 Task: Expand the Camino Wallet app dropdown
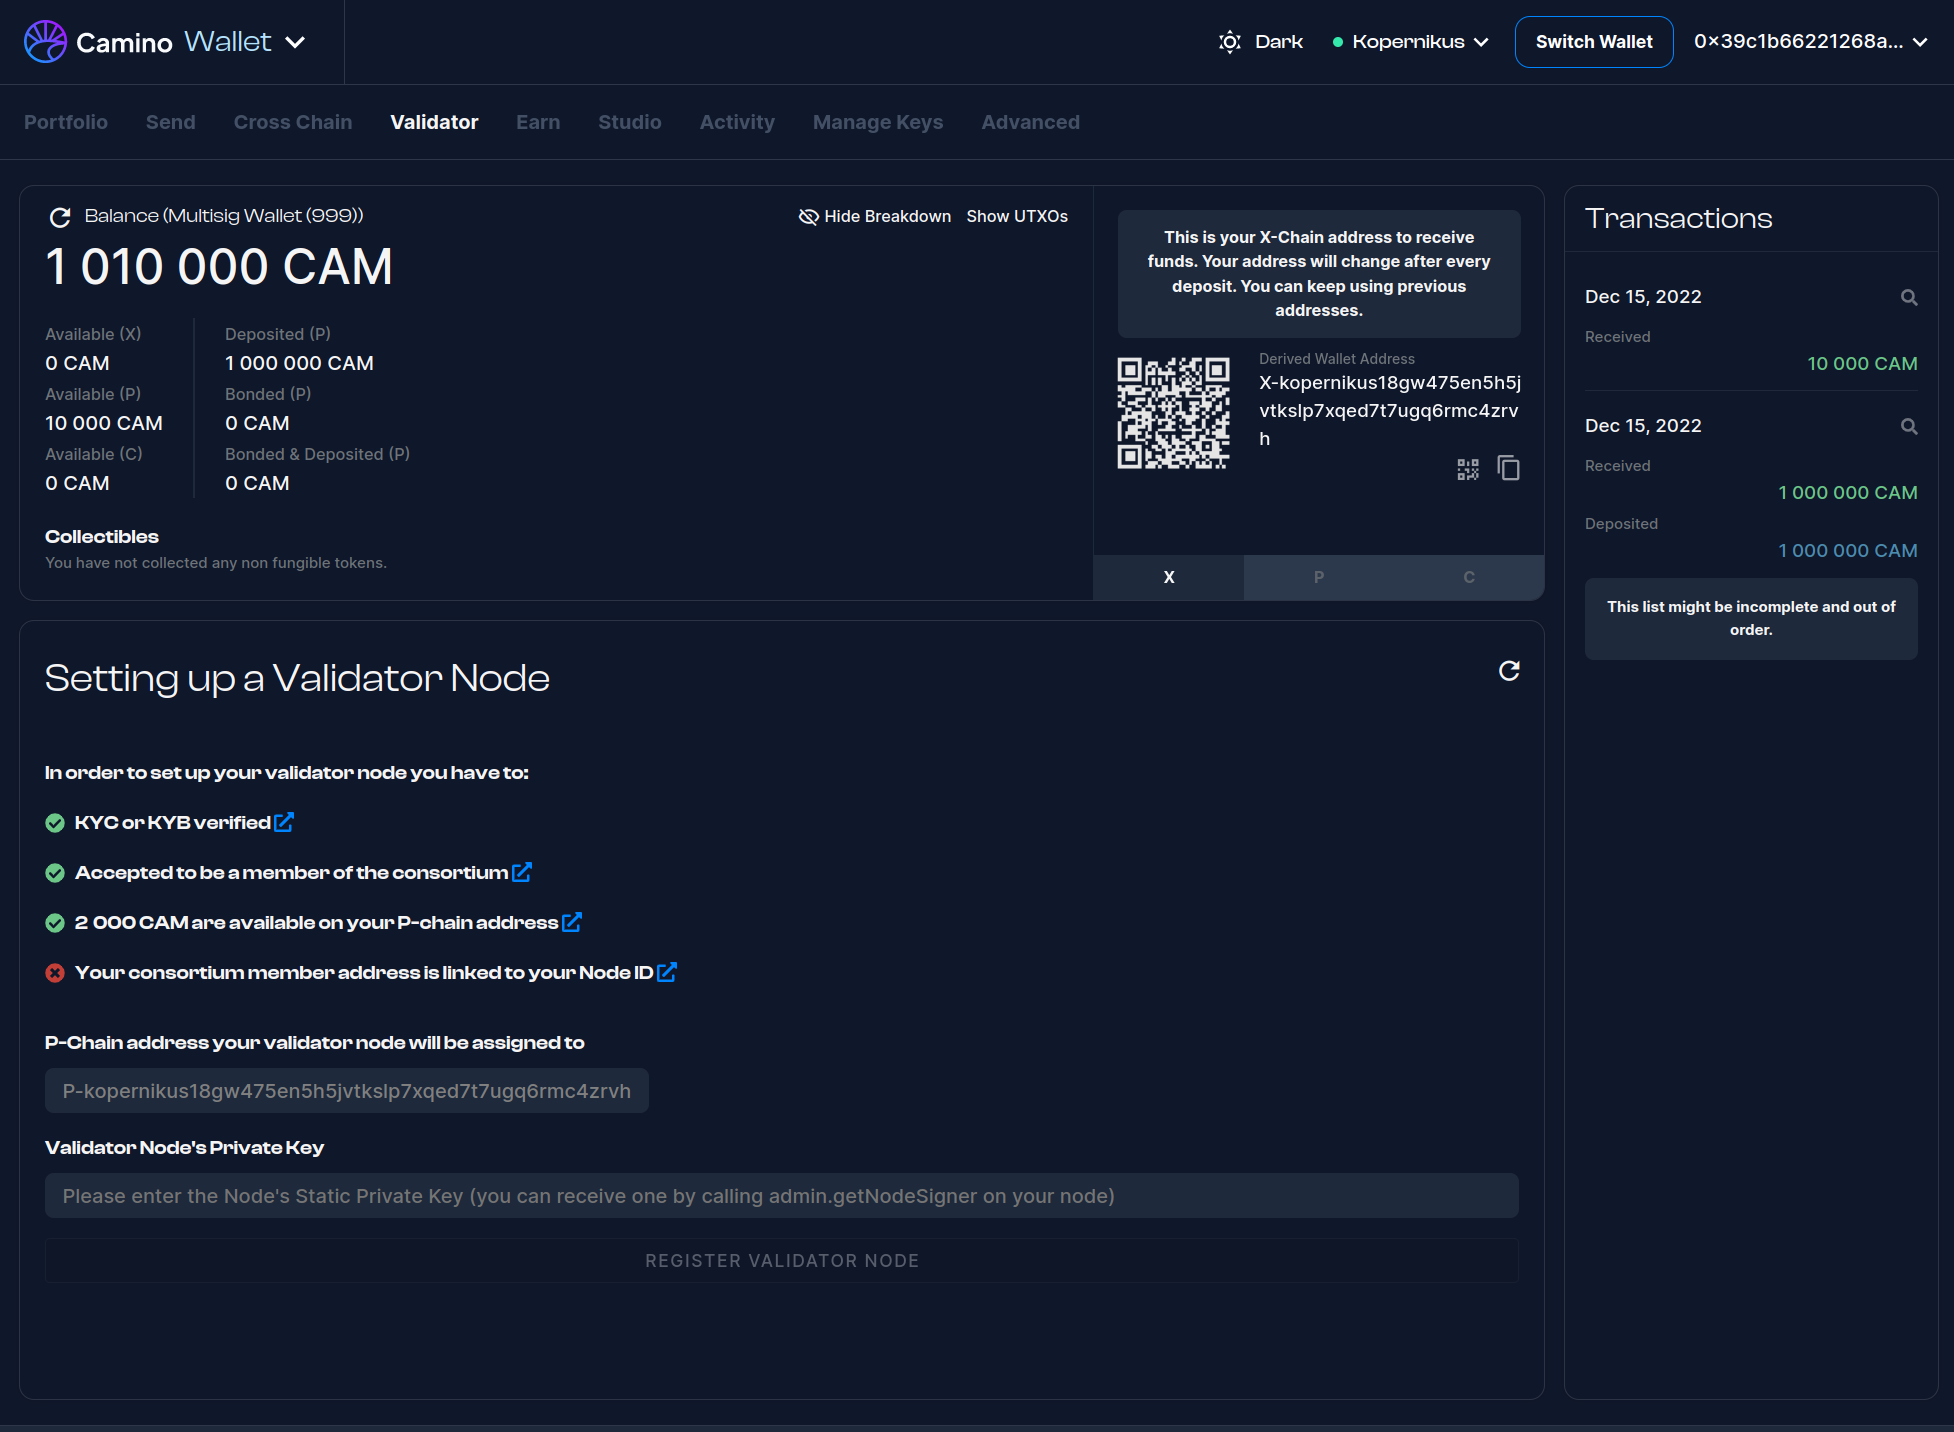click(295, 42)
